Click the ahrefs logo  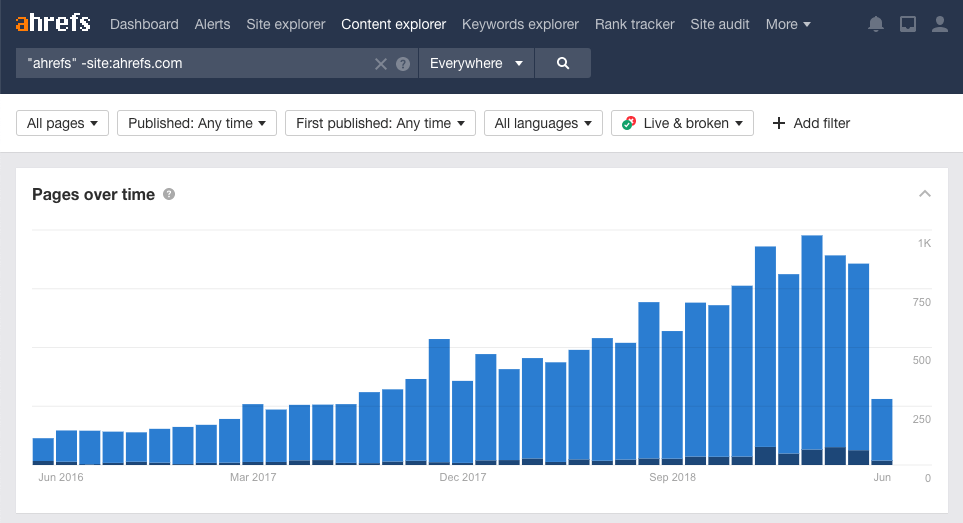(53, 23)
